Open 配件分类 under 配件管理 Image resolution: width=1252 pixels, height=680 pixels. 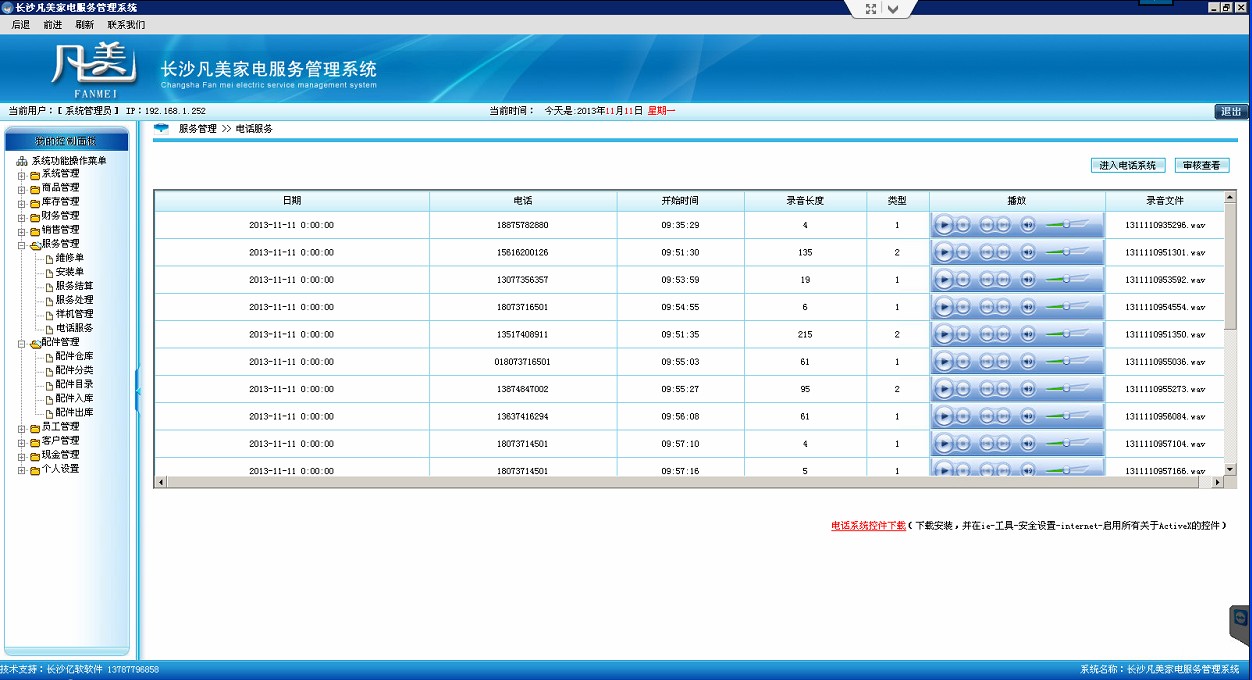(75, 370)
